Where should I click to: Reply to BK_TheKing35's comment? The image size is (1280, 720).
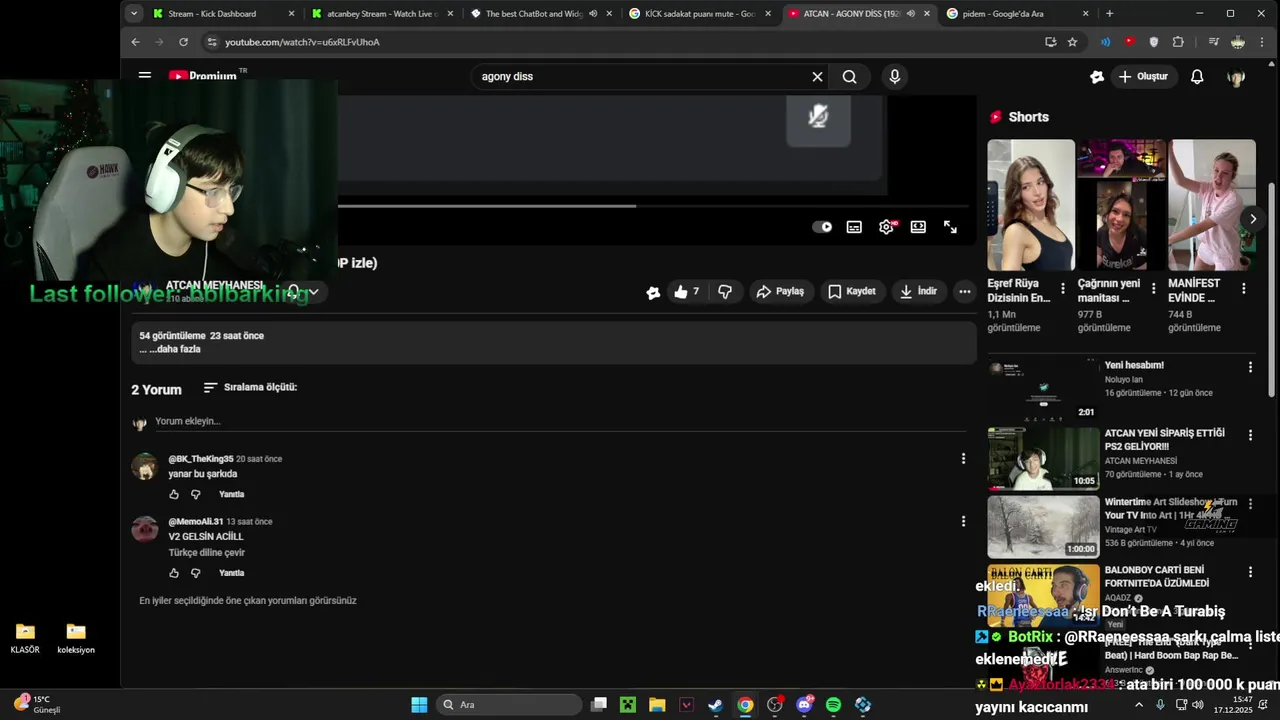coord(231,494)
